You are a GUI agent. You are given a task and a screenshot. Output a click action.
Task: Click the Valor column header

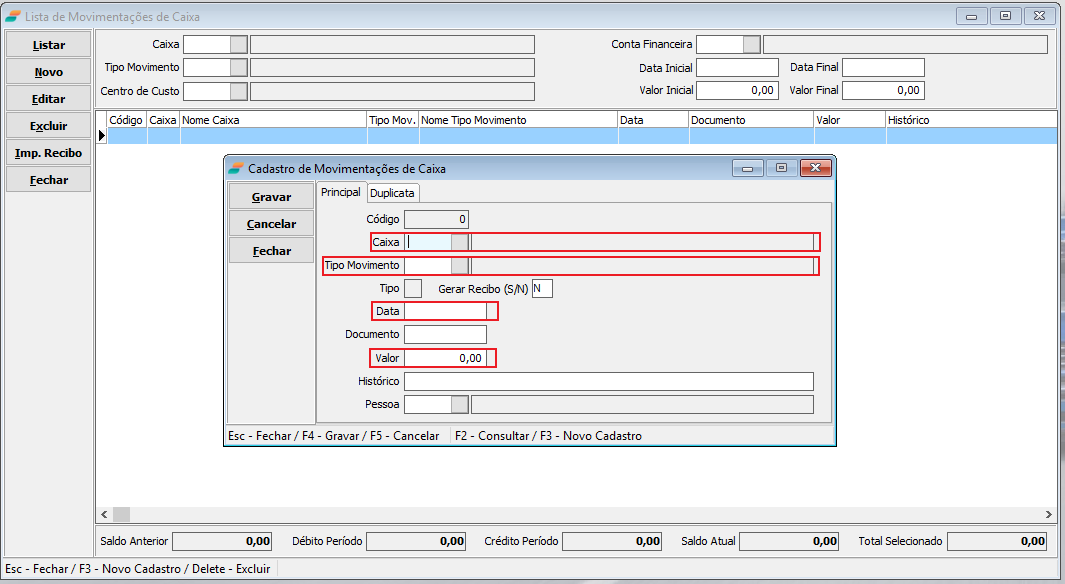point(848,120)
